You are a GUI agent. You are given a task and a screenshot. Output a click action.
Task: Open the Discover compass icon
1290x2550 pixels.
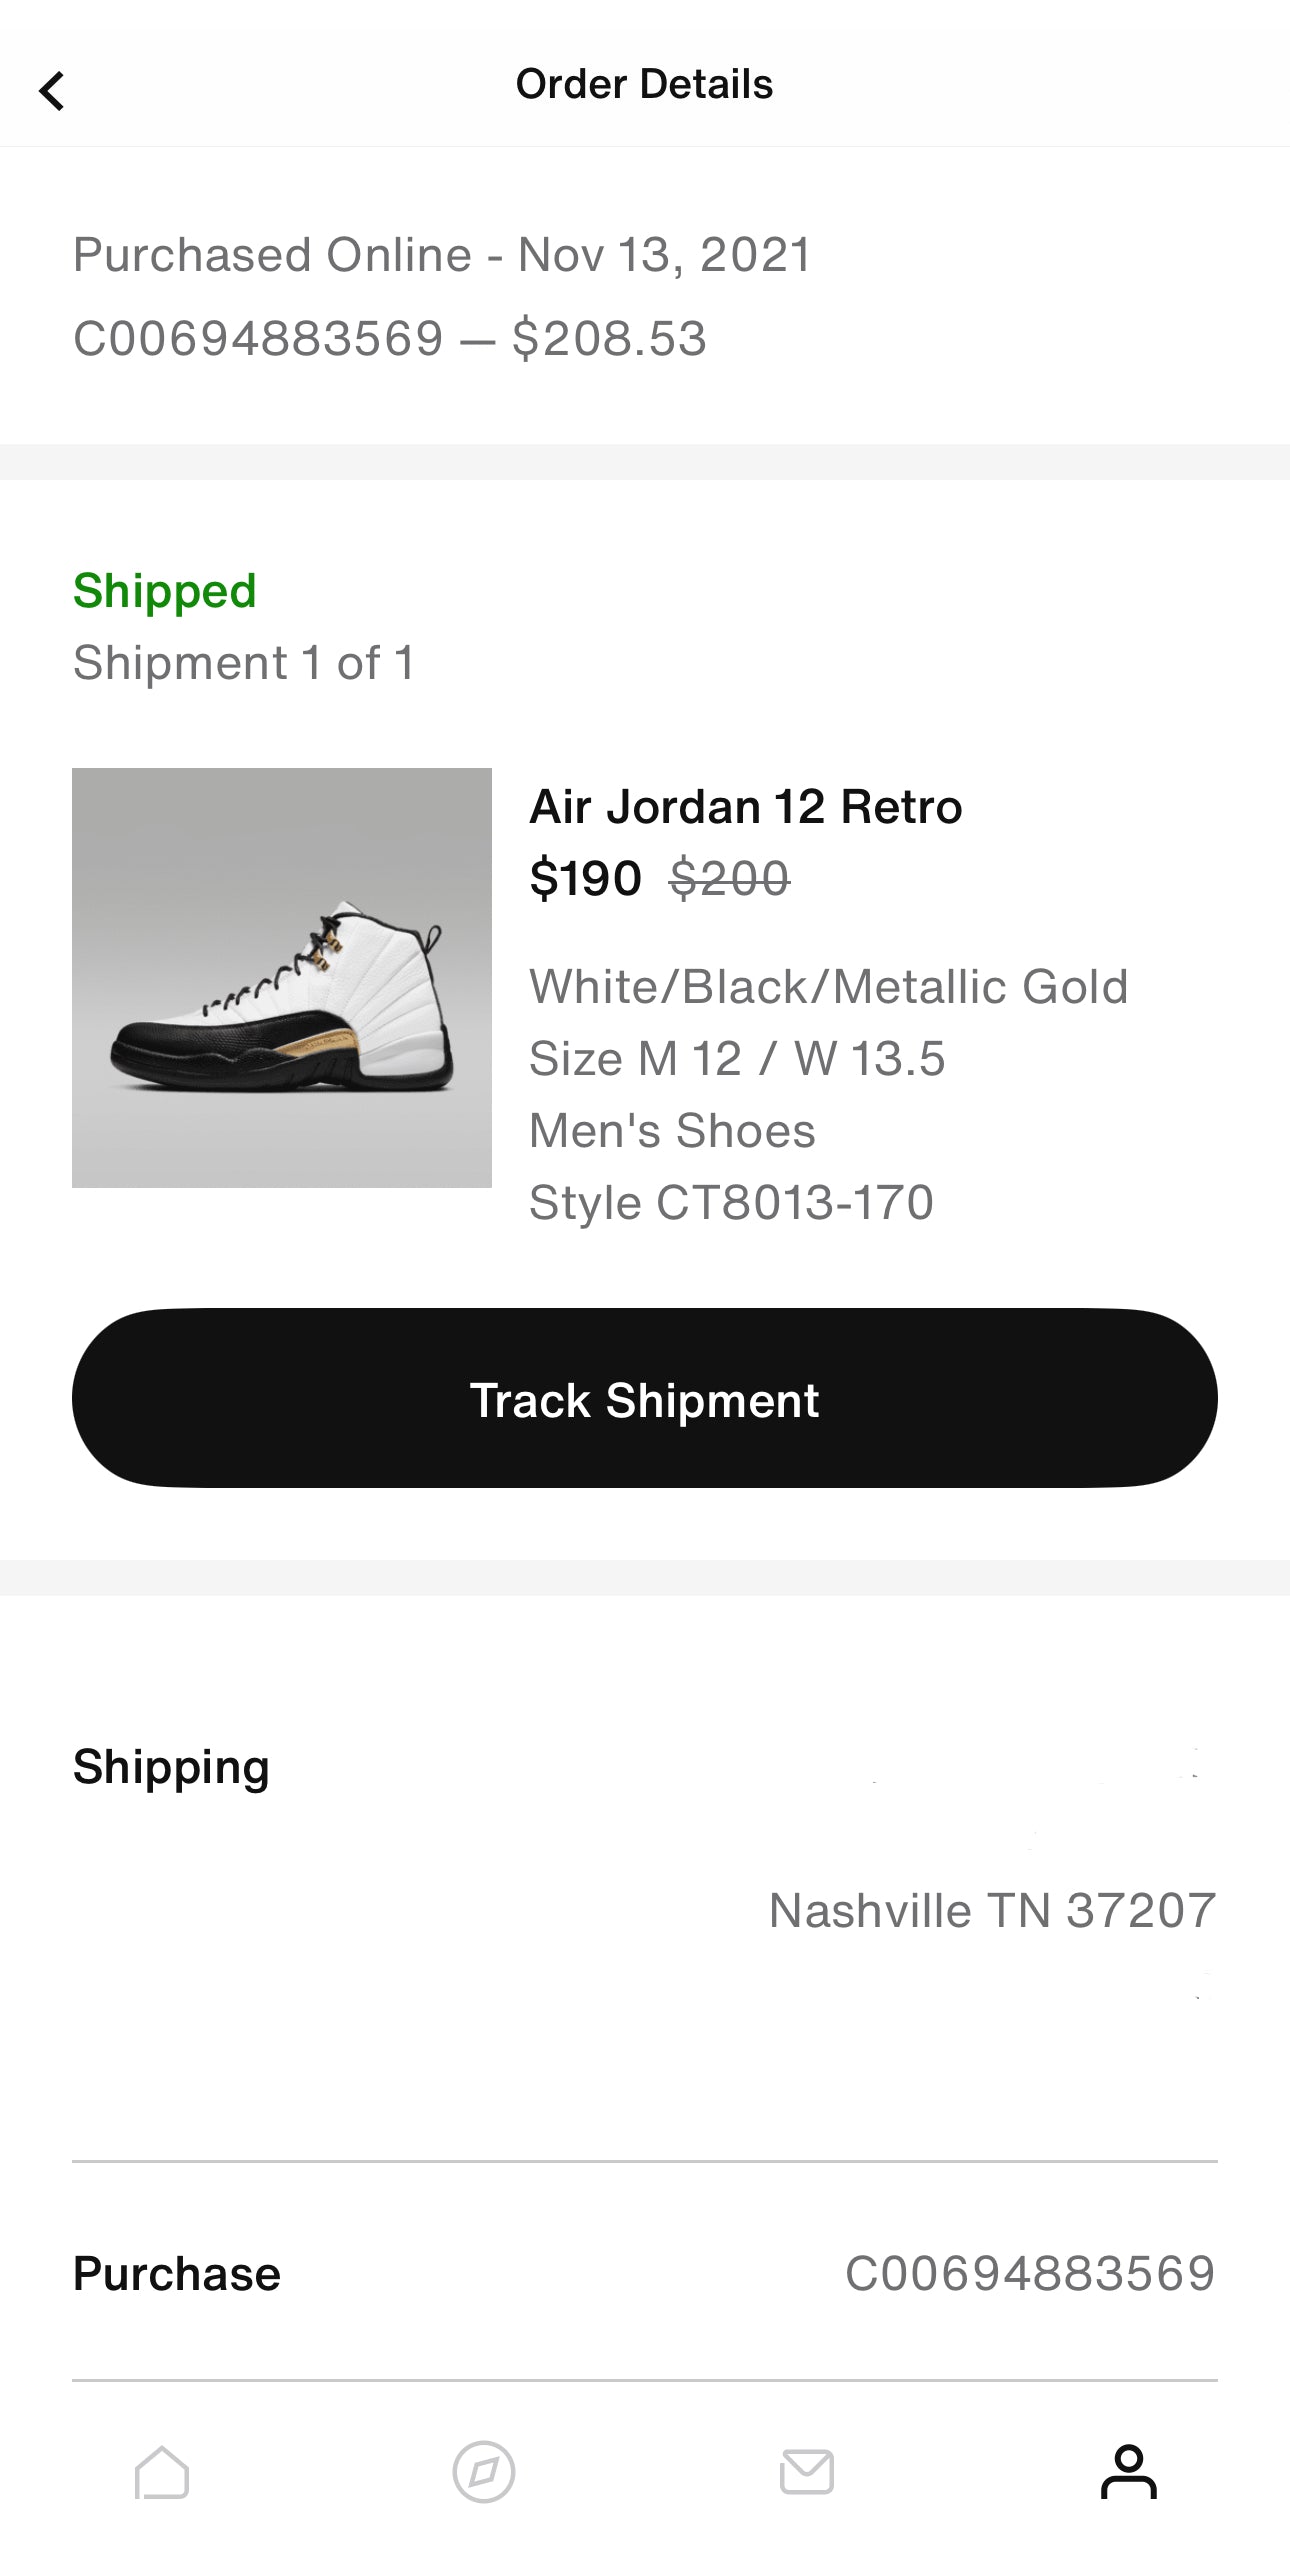[484, 2472]
